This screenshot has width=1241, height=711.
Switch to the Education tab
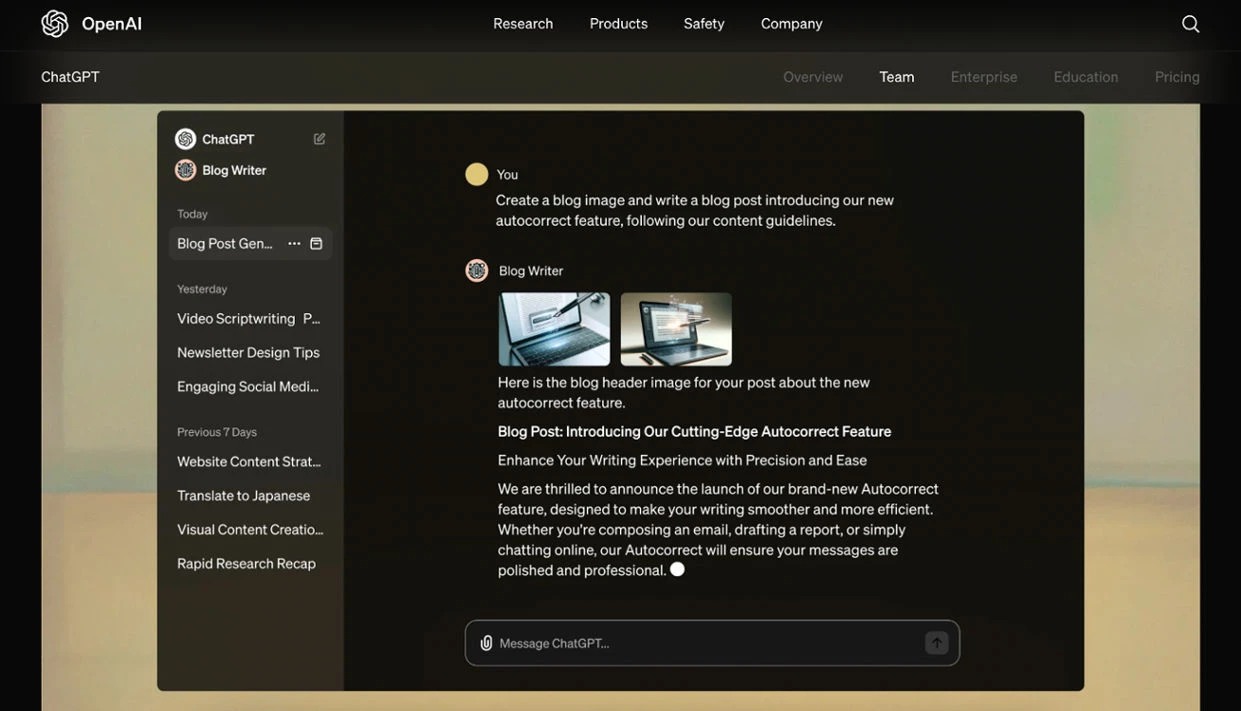tap(1086, 77)
